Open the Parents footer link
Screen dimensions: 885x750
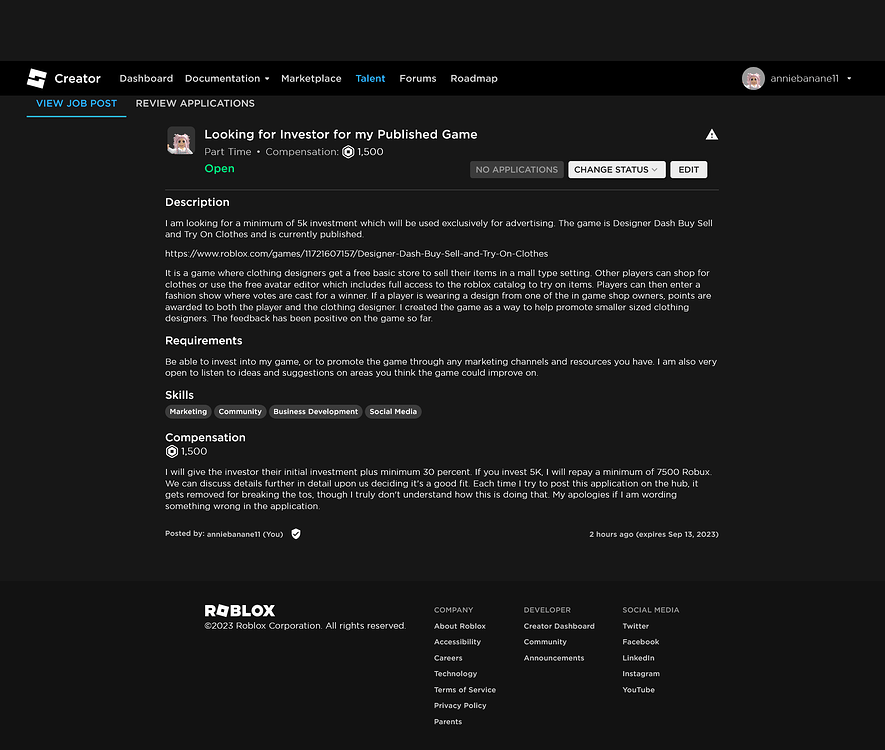pyautogui.click(x=448, y=722)
